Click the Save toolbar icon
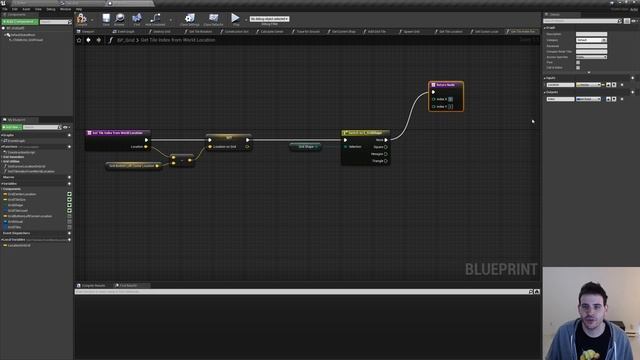Viewport: 640px width, 360px height. pos(106,18)
